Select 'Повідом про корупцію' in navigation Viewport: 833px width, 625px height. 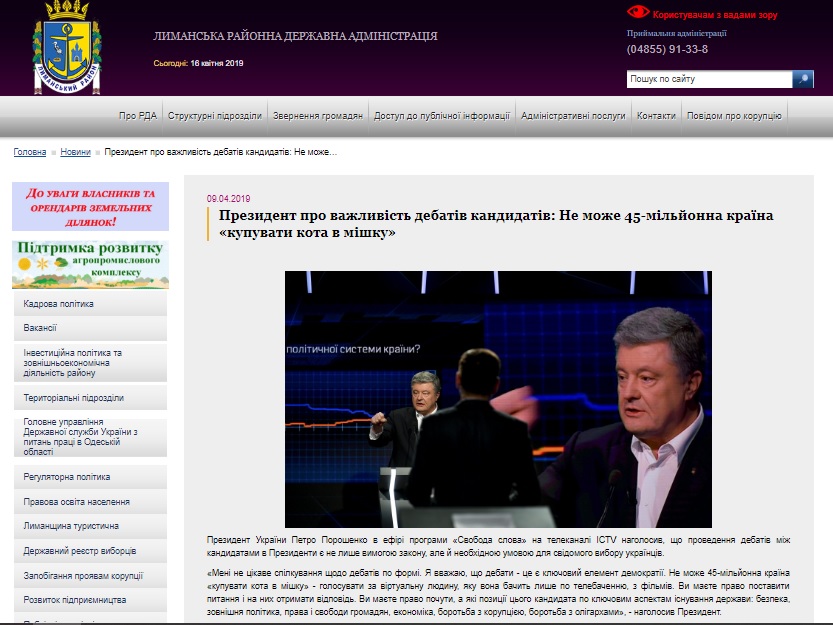coord(735,116)
